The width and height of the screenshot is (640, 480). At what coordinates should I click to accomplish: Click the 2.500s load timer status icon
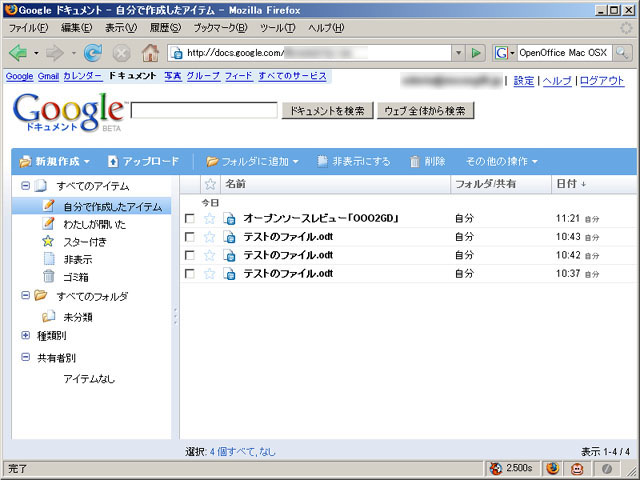pyautogui.click(x=512, y=468)
